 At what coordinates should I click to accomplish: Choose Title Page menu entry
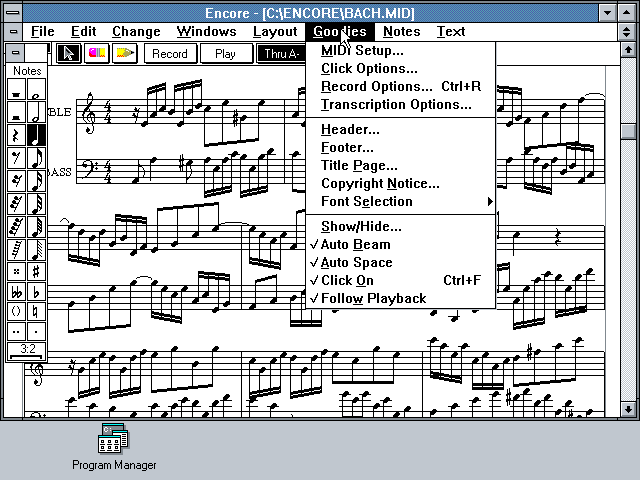400,165
